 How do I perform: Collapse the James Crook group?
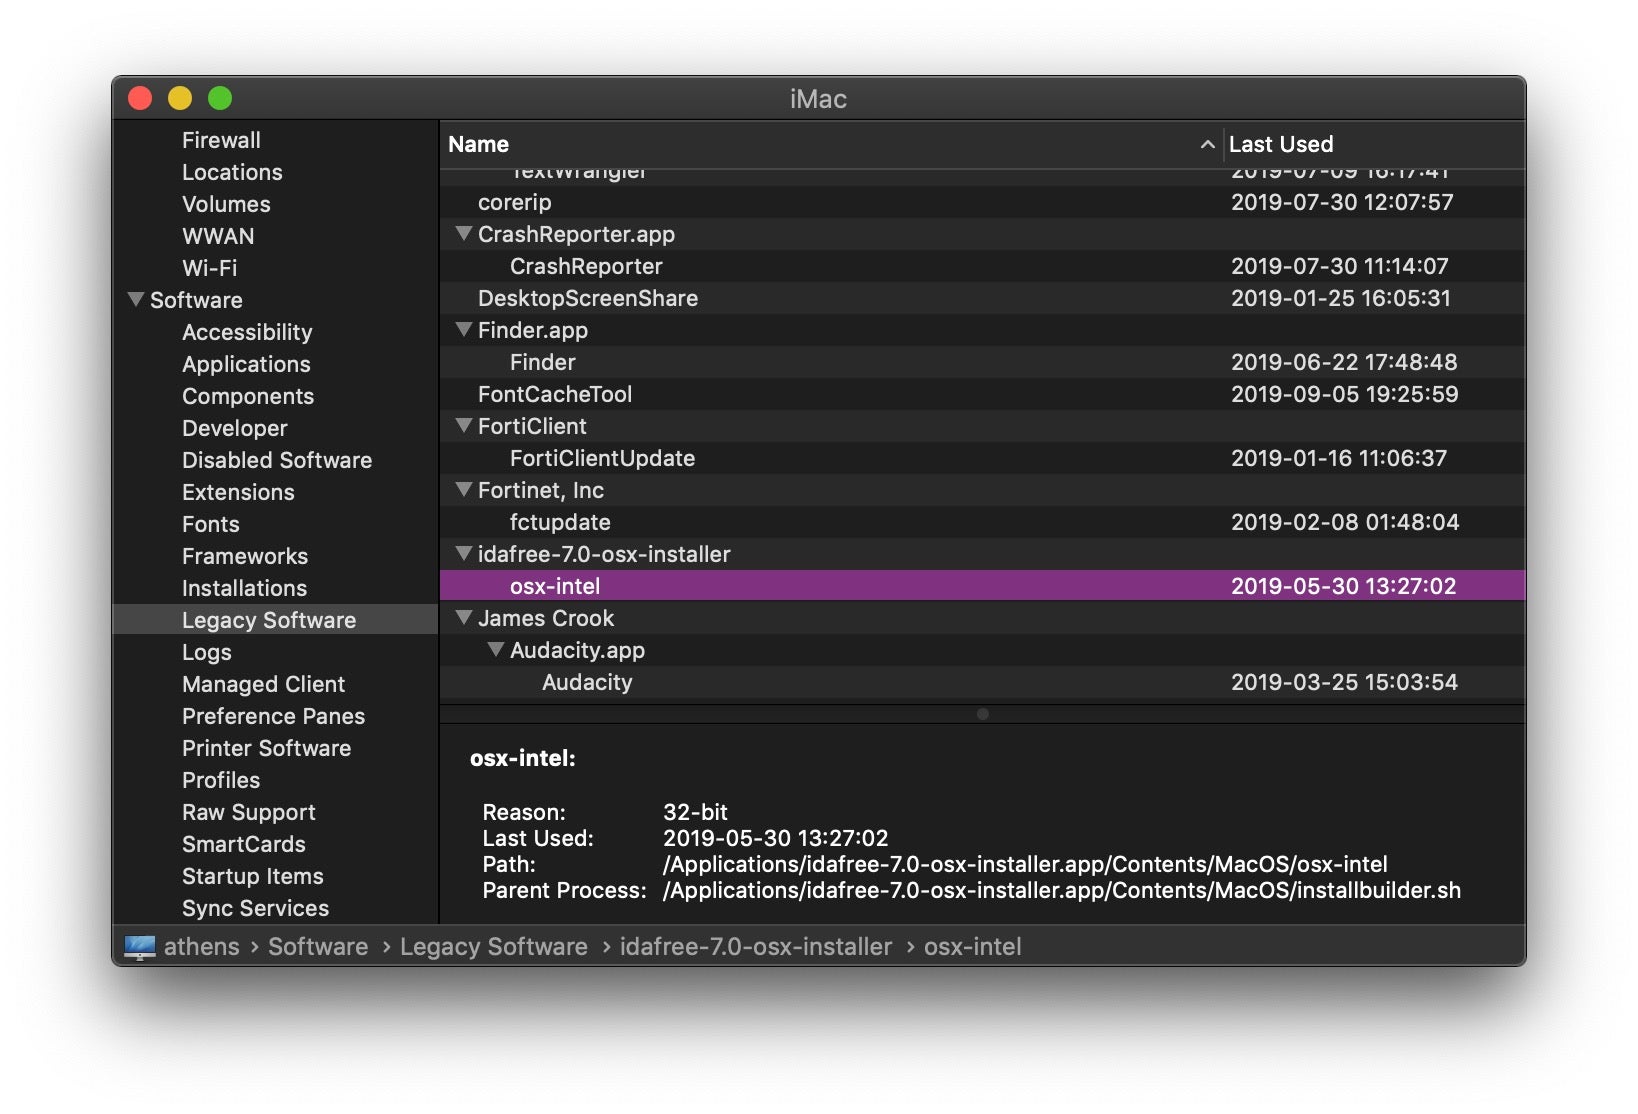(x=463, y=618)
